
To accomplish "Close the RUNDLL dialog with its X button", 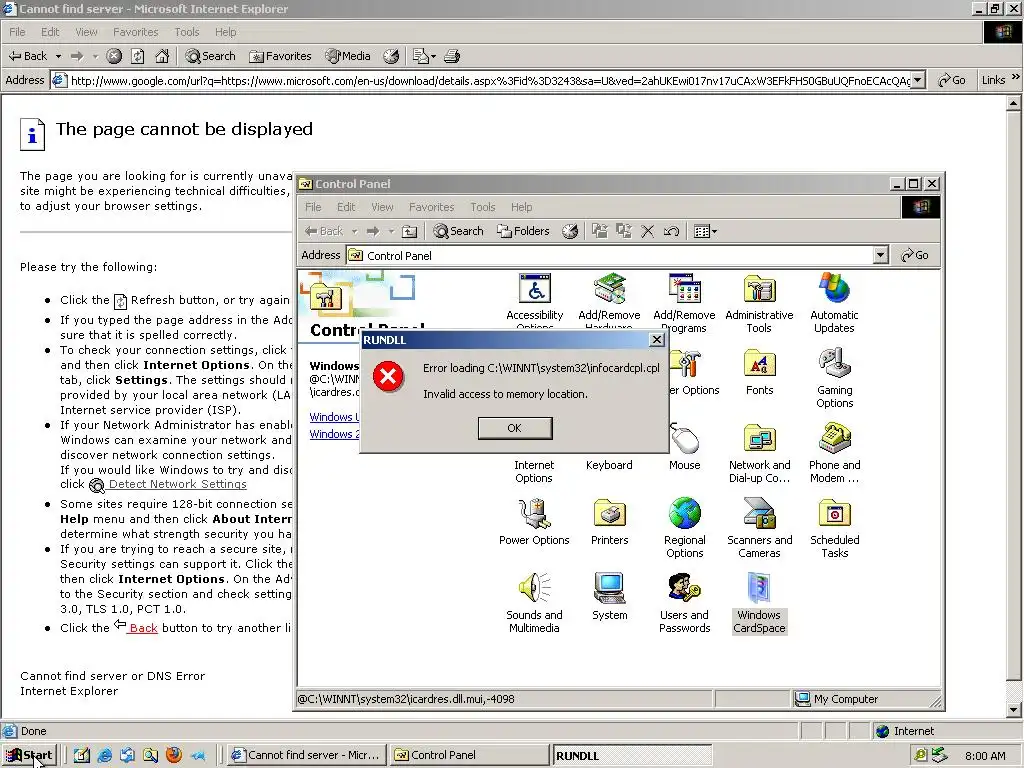I will [656, 340].
